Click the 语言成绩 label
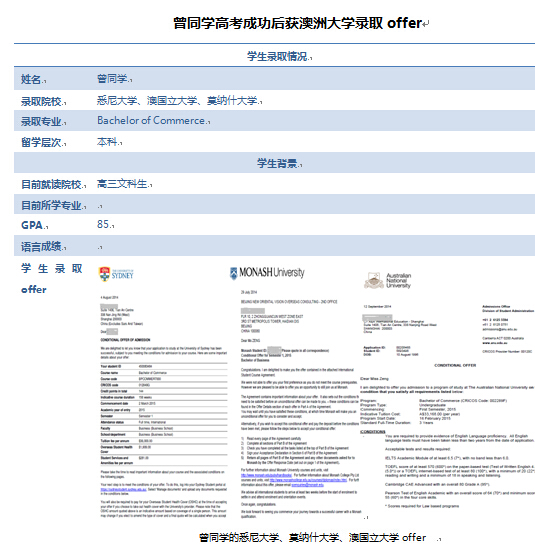The height and width of the screenshot is (549, 535). (x=41, y=246)
